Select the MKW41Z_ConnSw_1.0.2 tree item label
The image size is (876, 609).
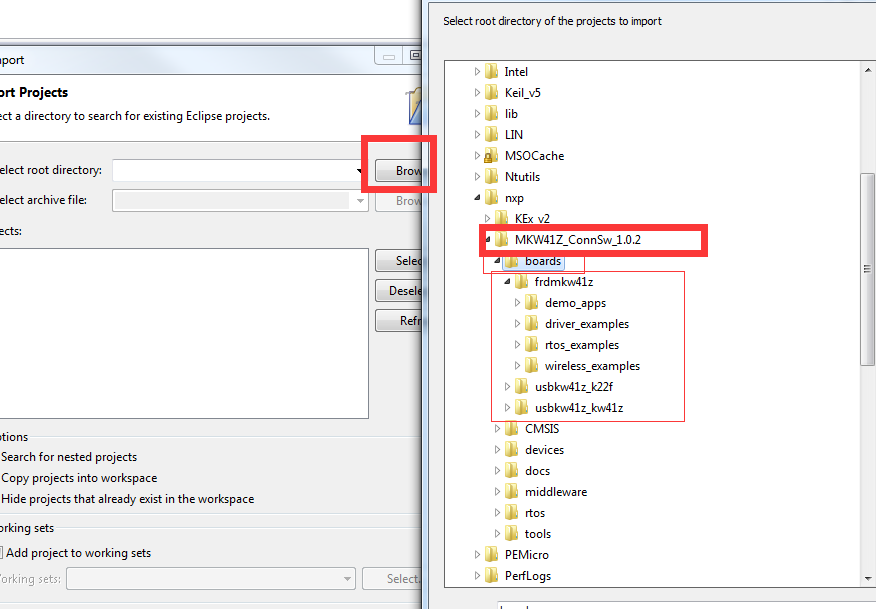click(578, 240)
